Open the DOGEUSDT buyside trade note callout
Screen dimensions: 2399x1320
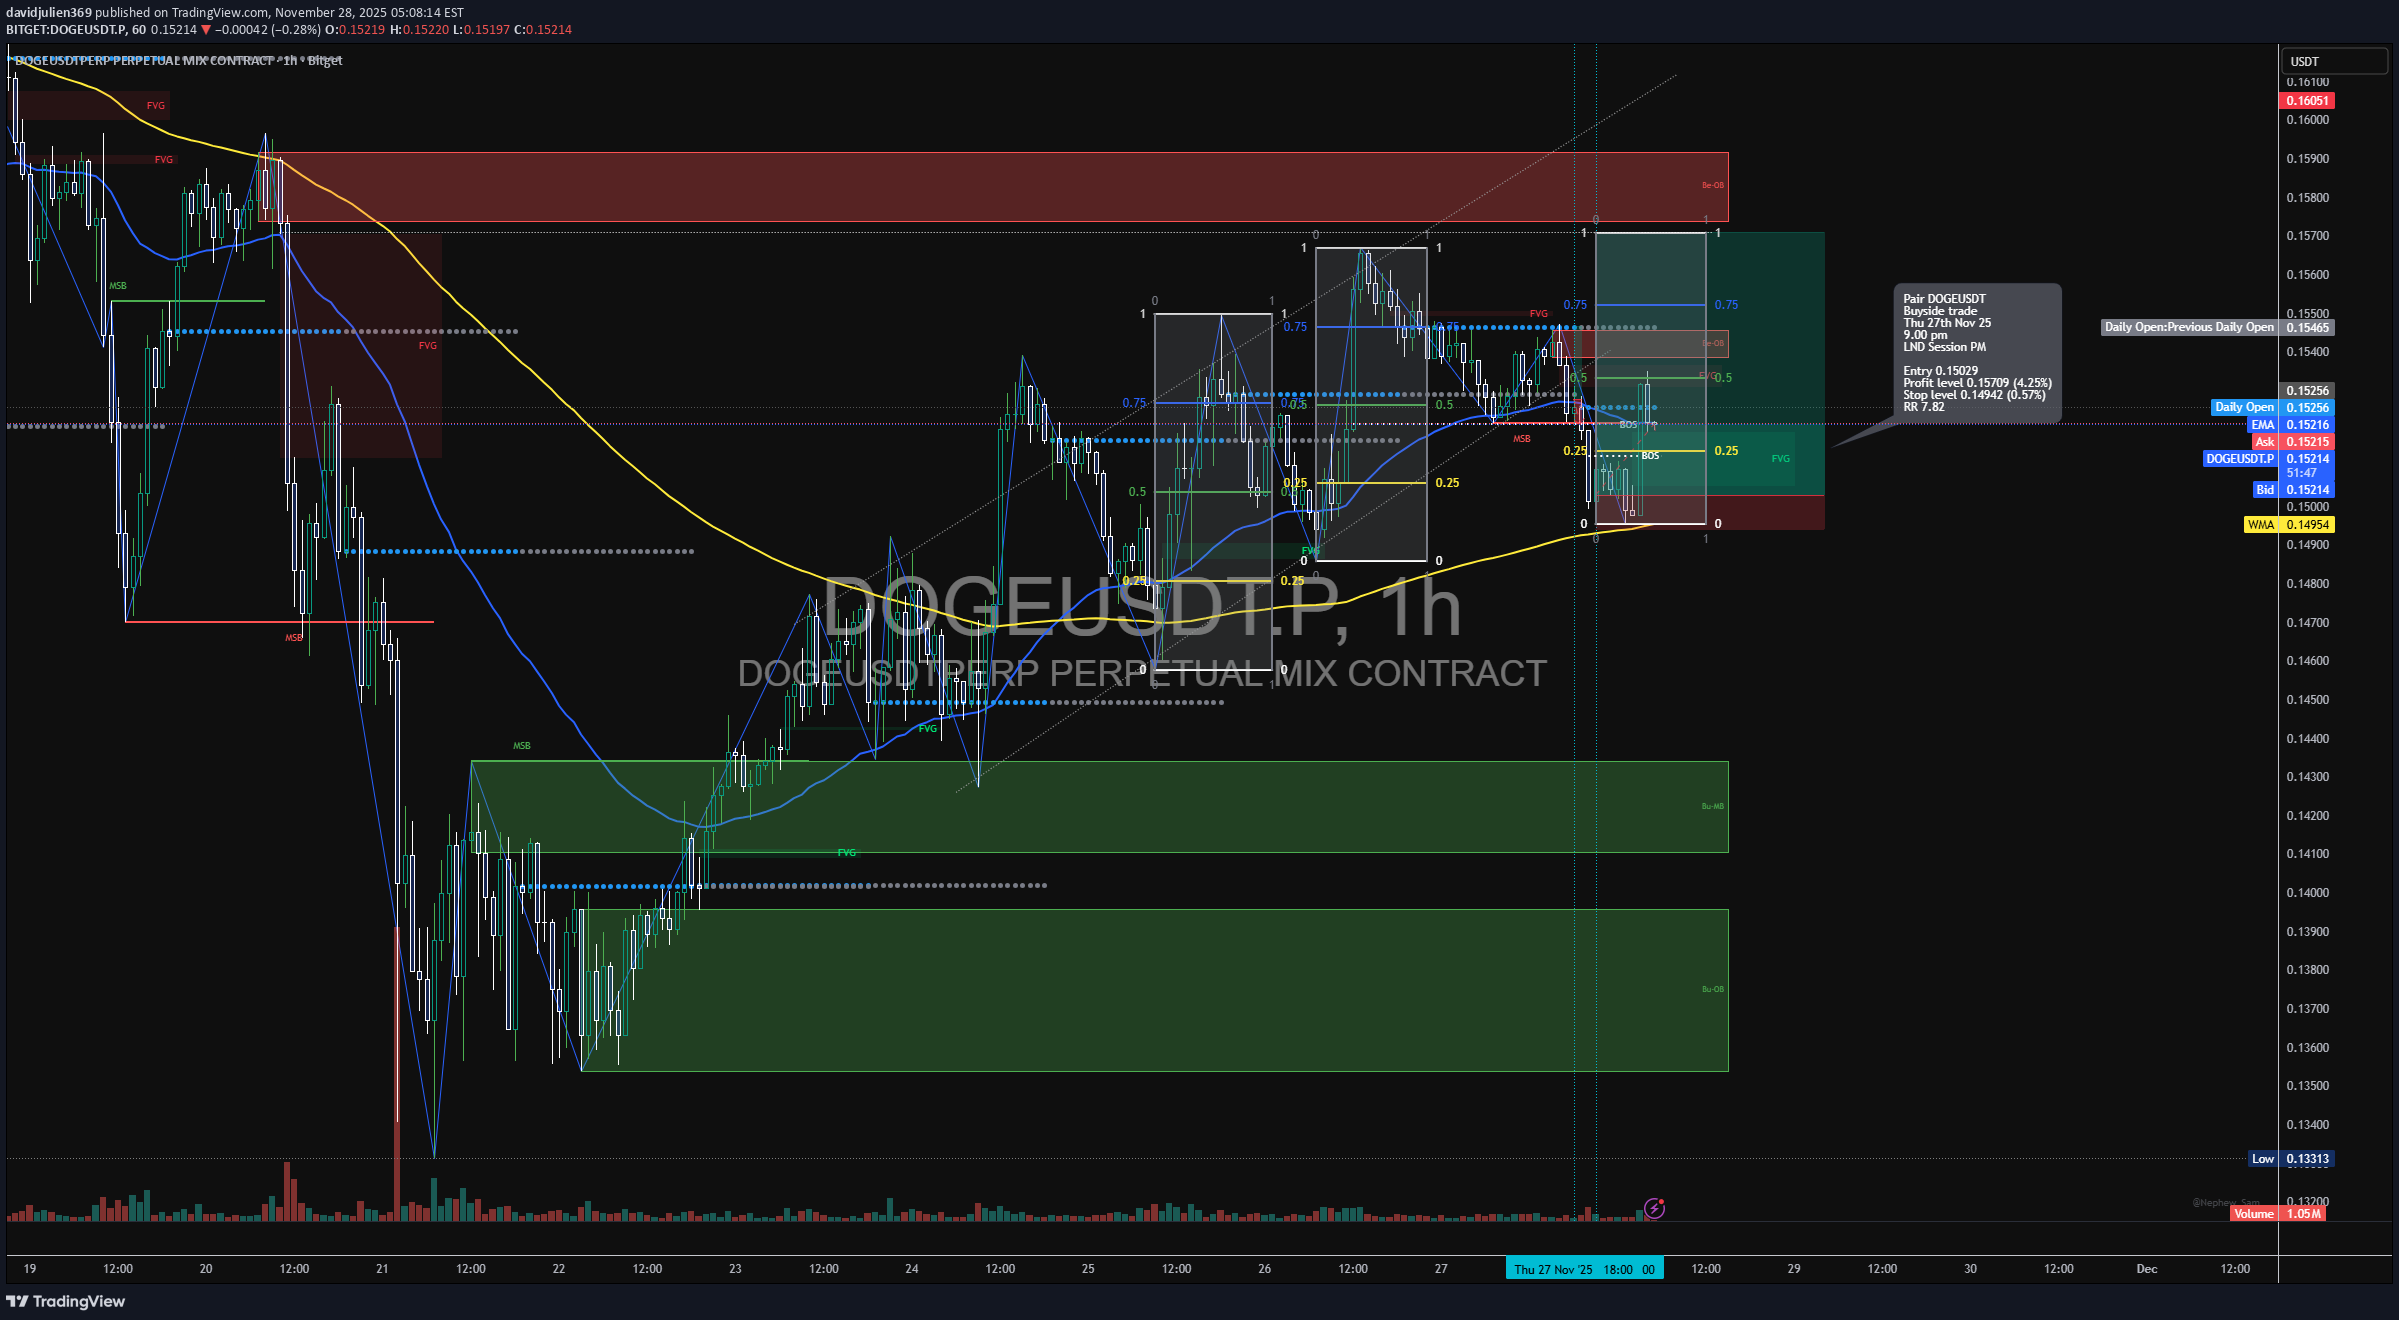coord(1976,352)
